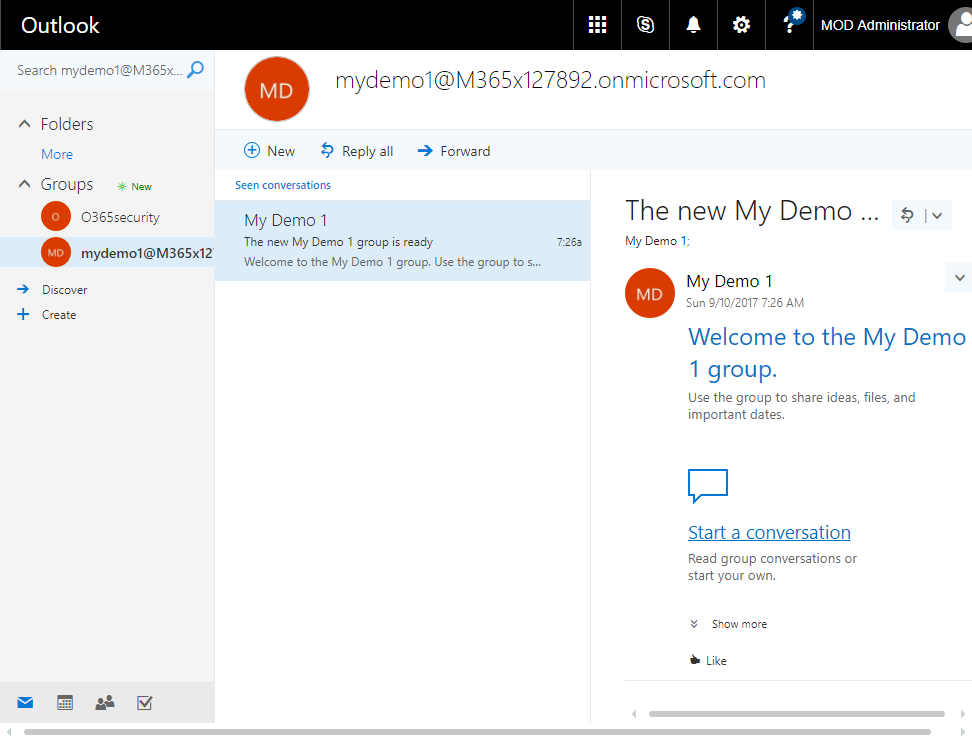
Task: Open the notifications bell
Action: pyautogui.click(x=693, y=25)
